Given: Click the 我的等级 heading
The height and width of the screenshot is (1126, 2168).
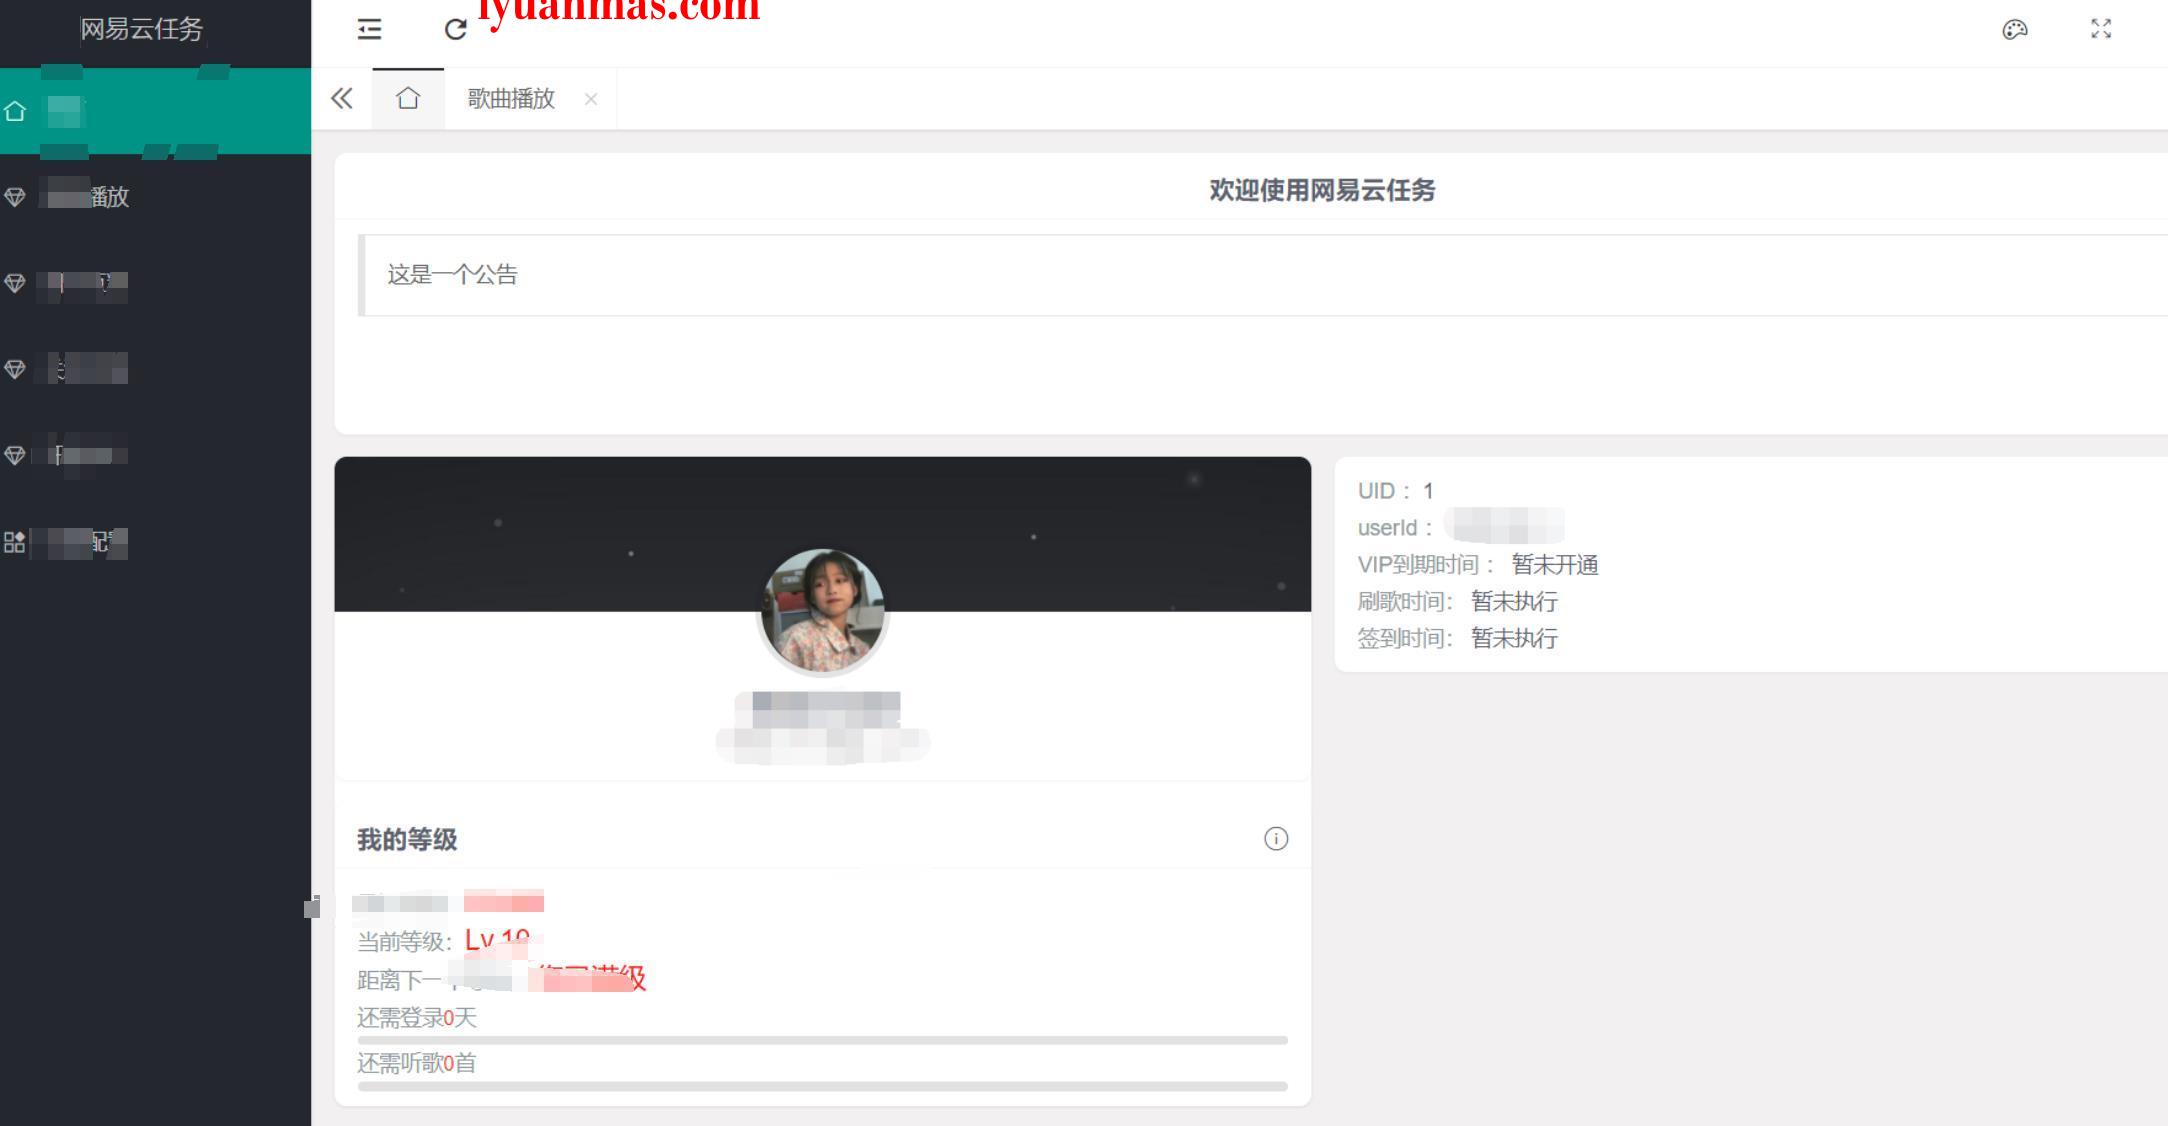Looking at the screenshot, I should pos(407,839).
